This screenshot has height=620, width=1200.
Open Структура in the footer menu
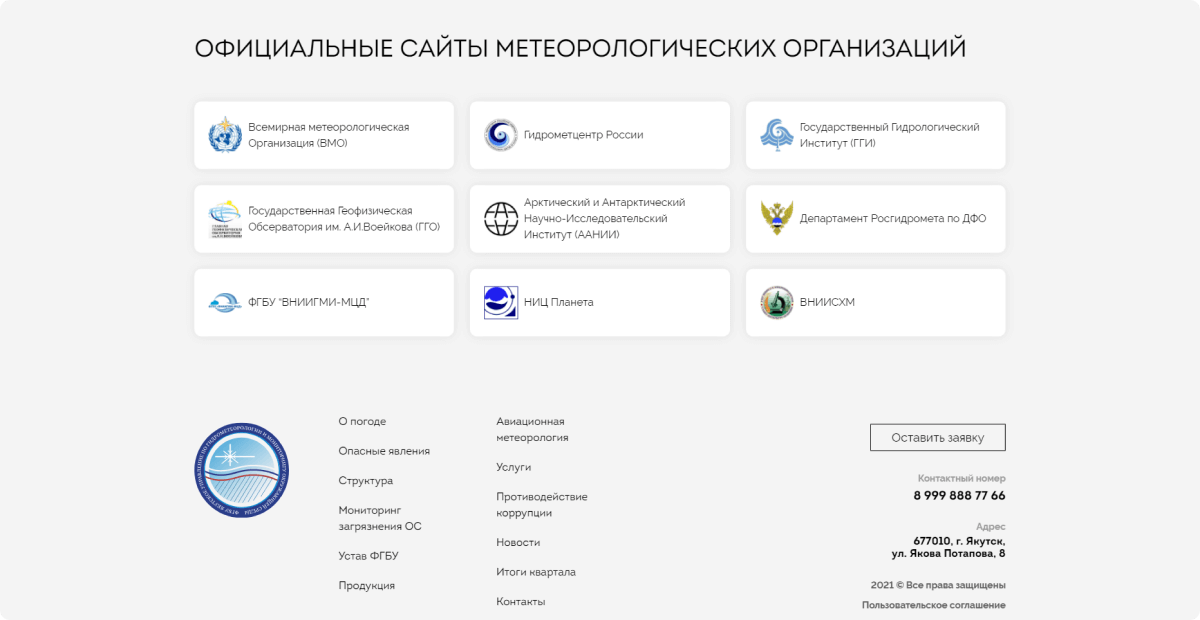(366, 481)
